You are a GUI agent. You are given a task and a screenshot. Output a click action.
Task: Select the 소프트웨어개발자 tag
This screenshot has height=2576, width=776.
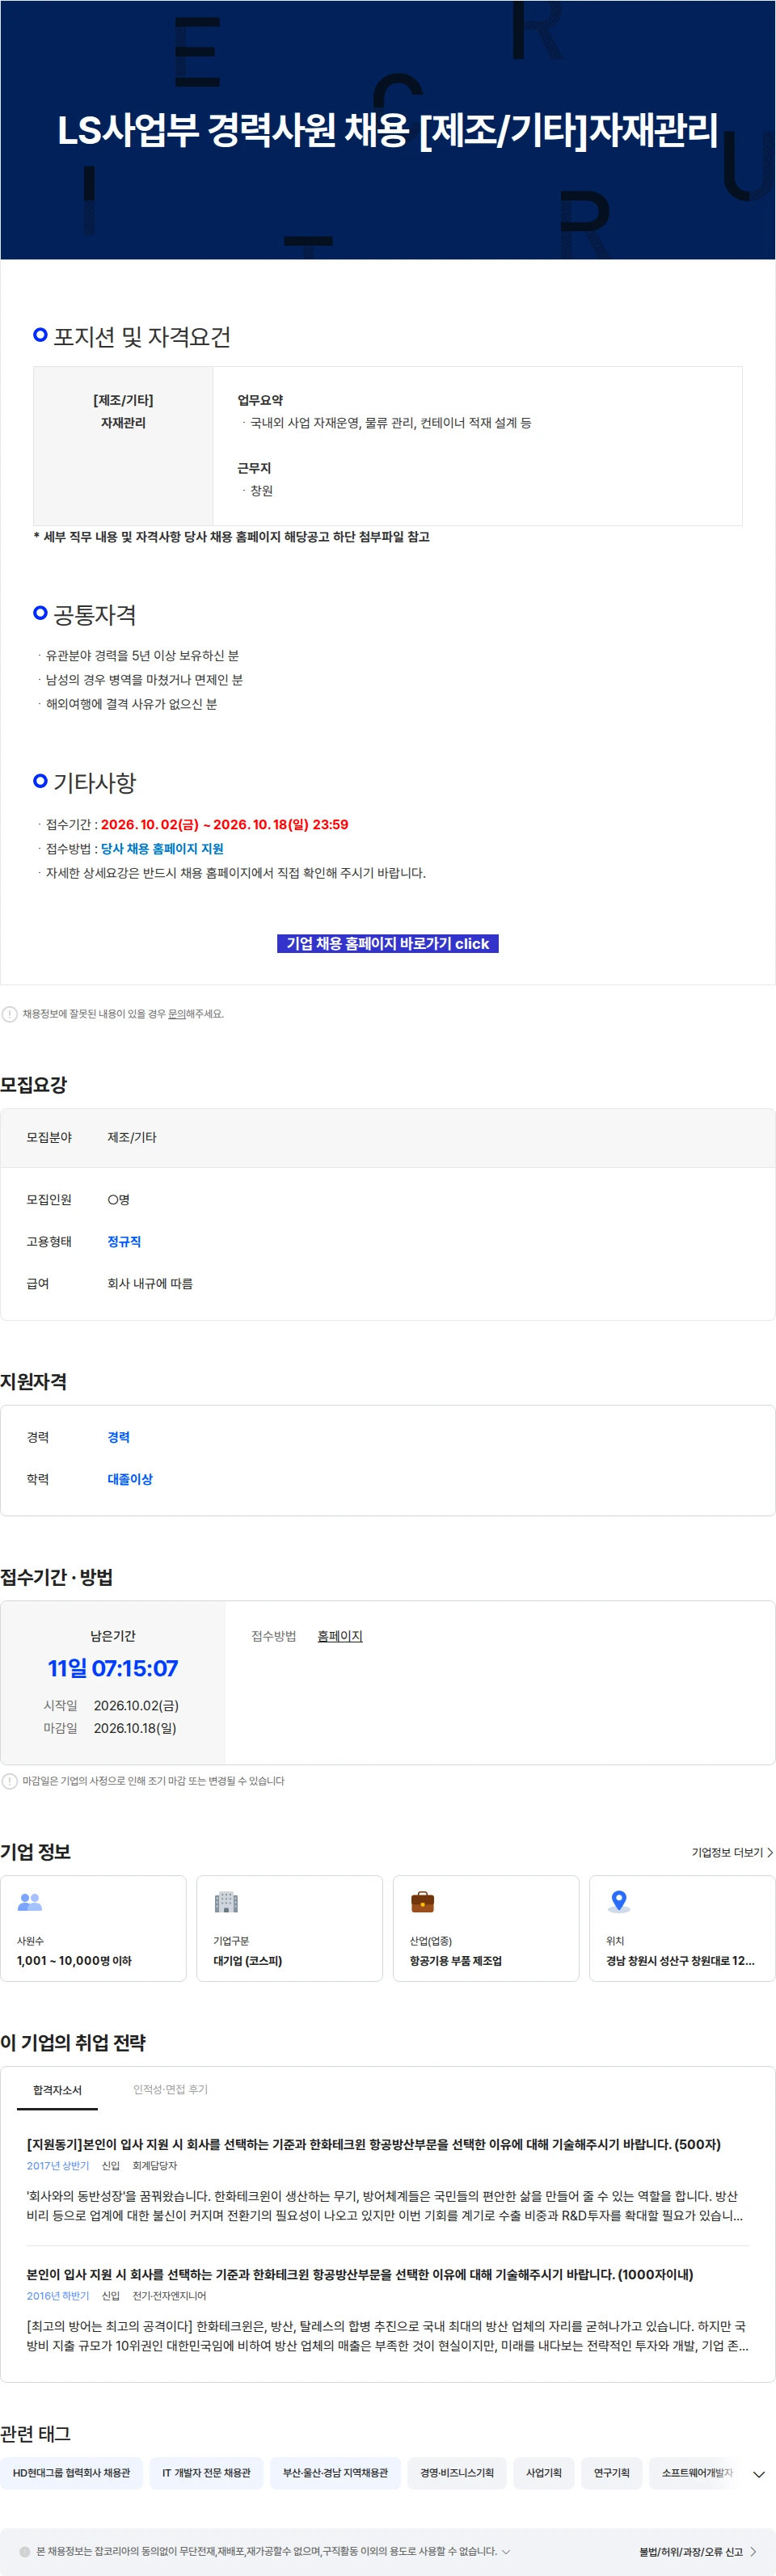pyautogui.click(x=697, y=2473)
